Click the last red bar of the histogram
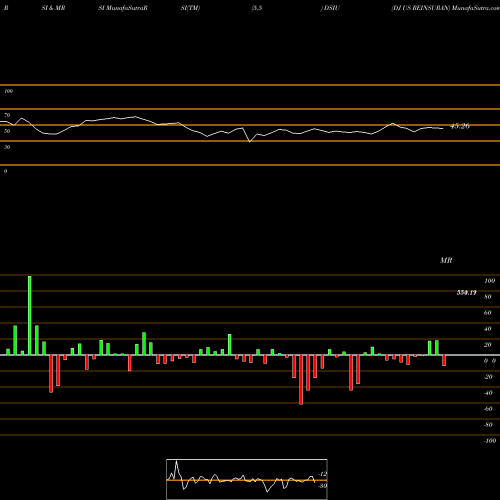 (444, 360)
